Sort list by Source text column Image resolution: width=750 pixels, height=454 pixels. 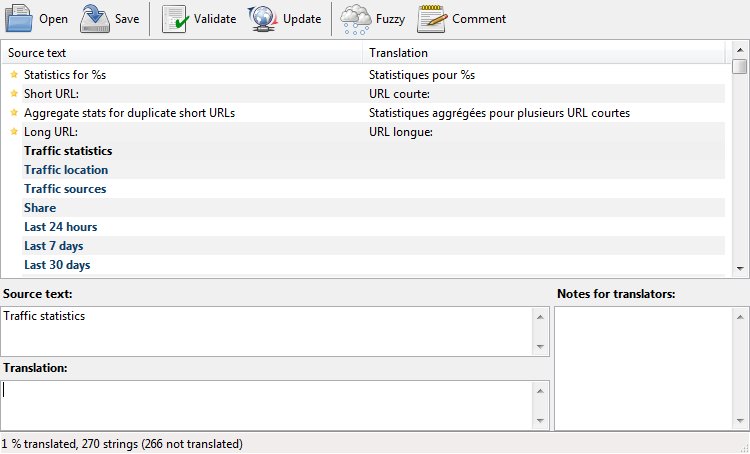click(x=182, y=52)
